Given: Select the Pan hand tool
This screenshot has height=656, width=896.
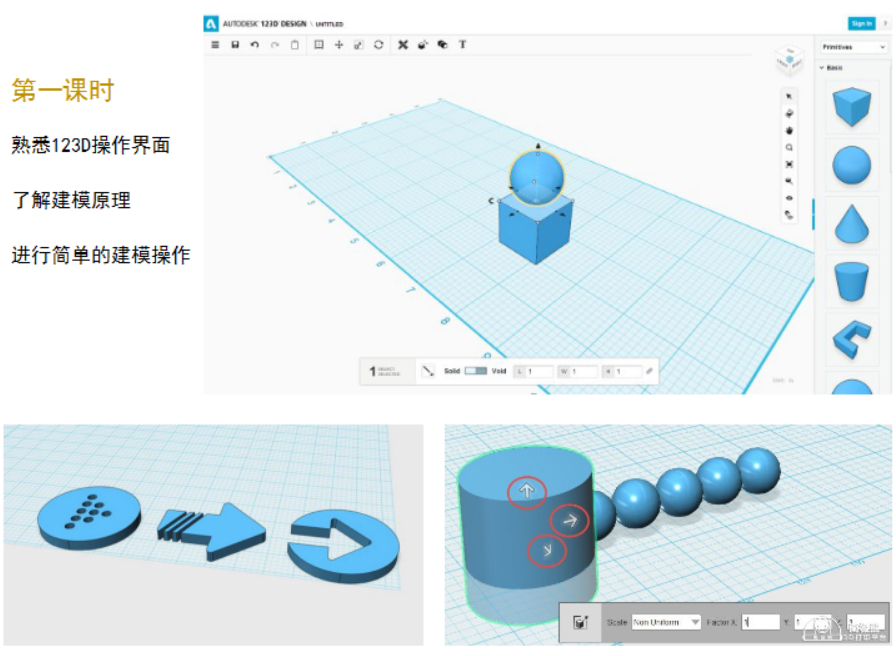Looking at the screenshot, I should [x=789, y=129].
